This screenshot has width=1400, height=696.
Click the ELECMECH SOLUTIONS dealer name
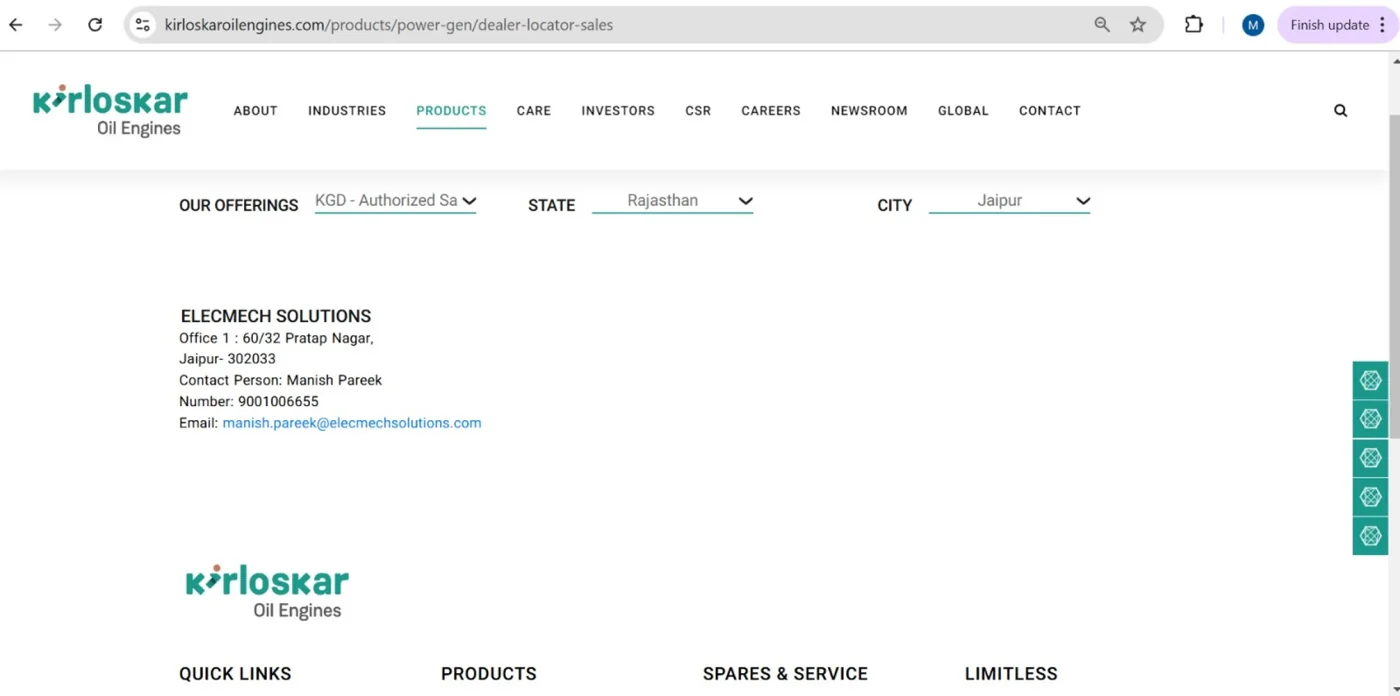click(x=276, y=316)
